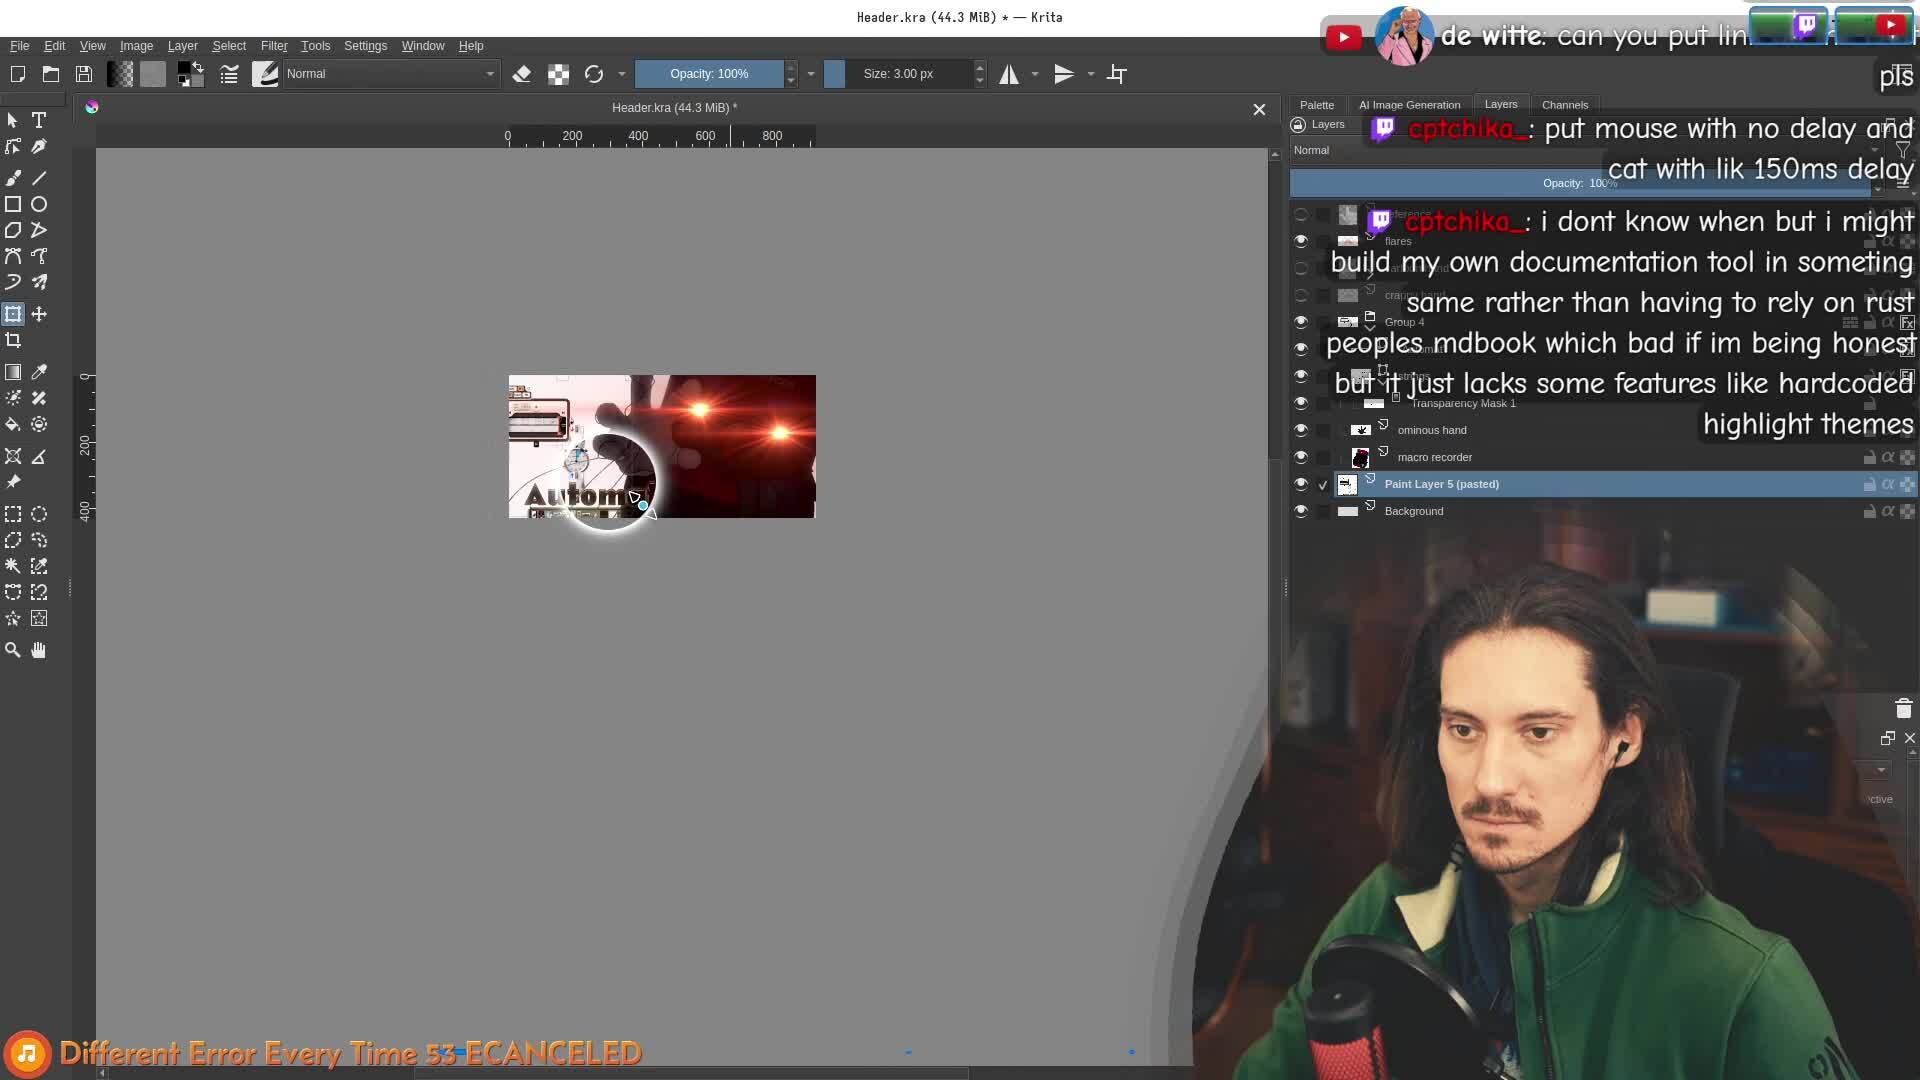
Task: Adjust the brush Opacity slider
Action: pyautogui.click(x=709, y=74)
